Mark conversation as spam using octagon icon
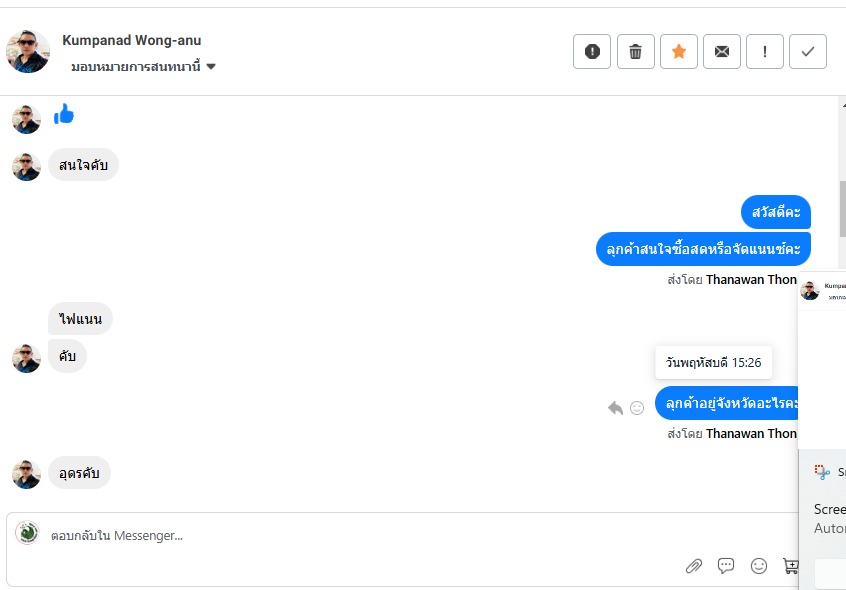This screenshot has height=590, width=846. 592,52
